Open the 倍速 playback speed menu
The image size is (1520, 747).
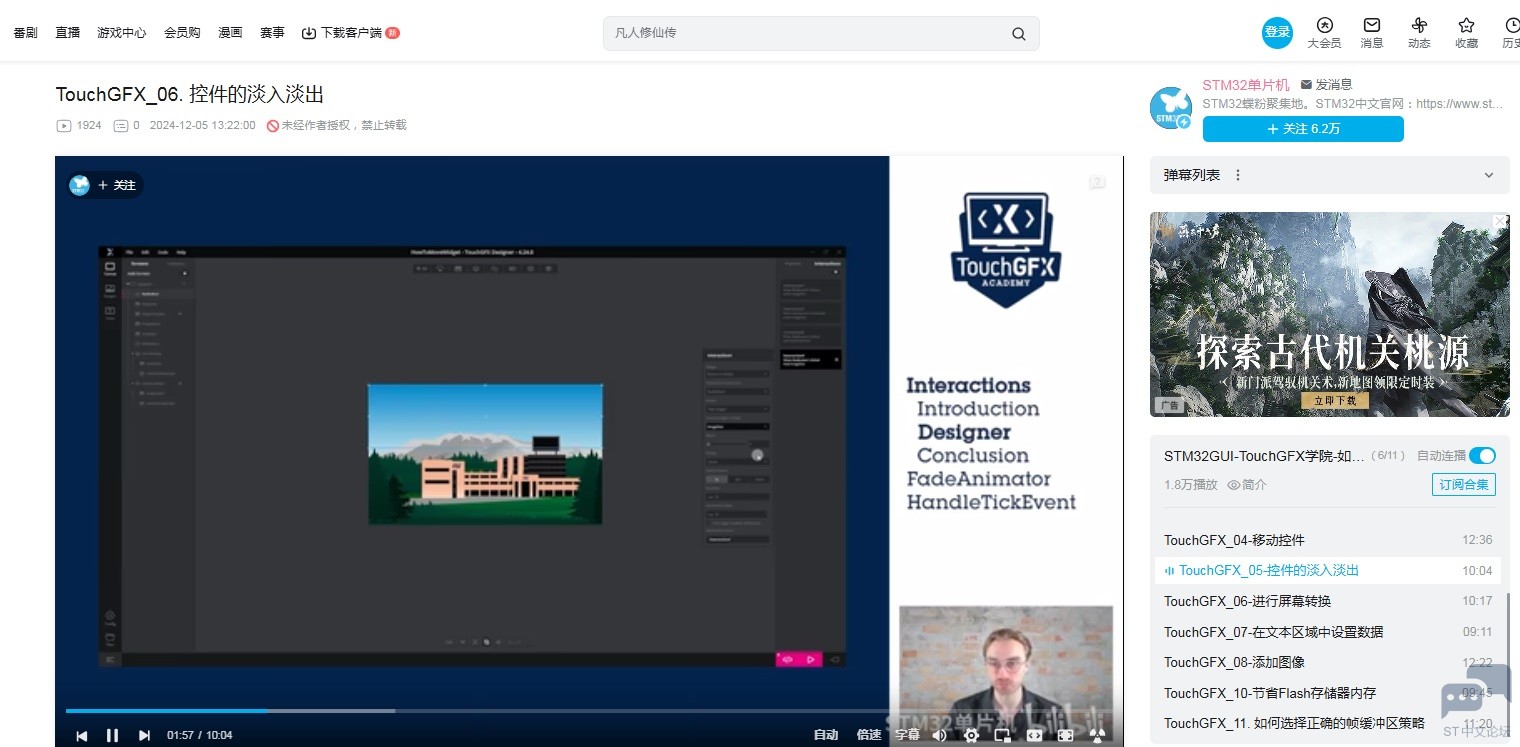click(869, 735)
